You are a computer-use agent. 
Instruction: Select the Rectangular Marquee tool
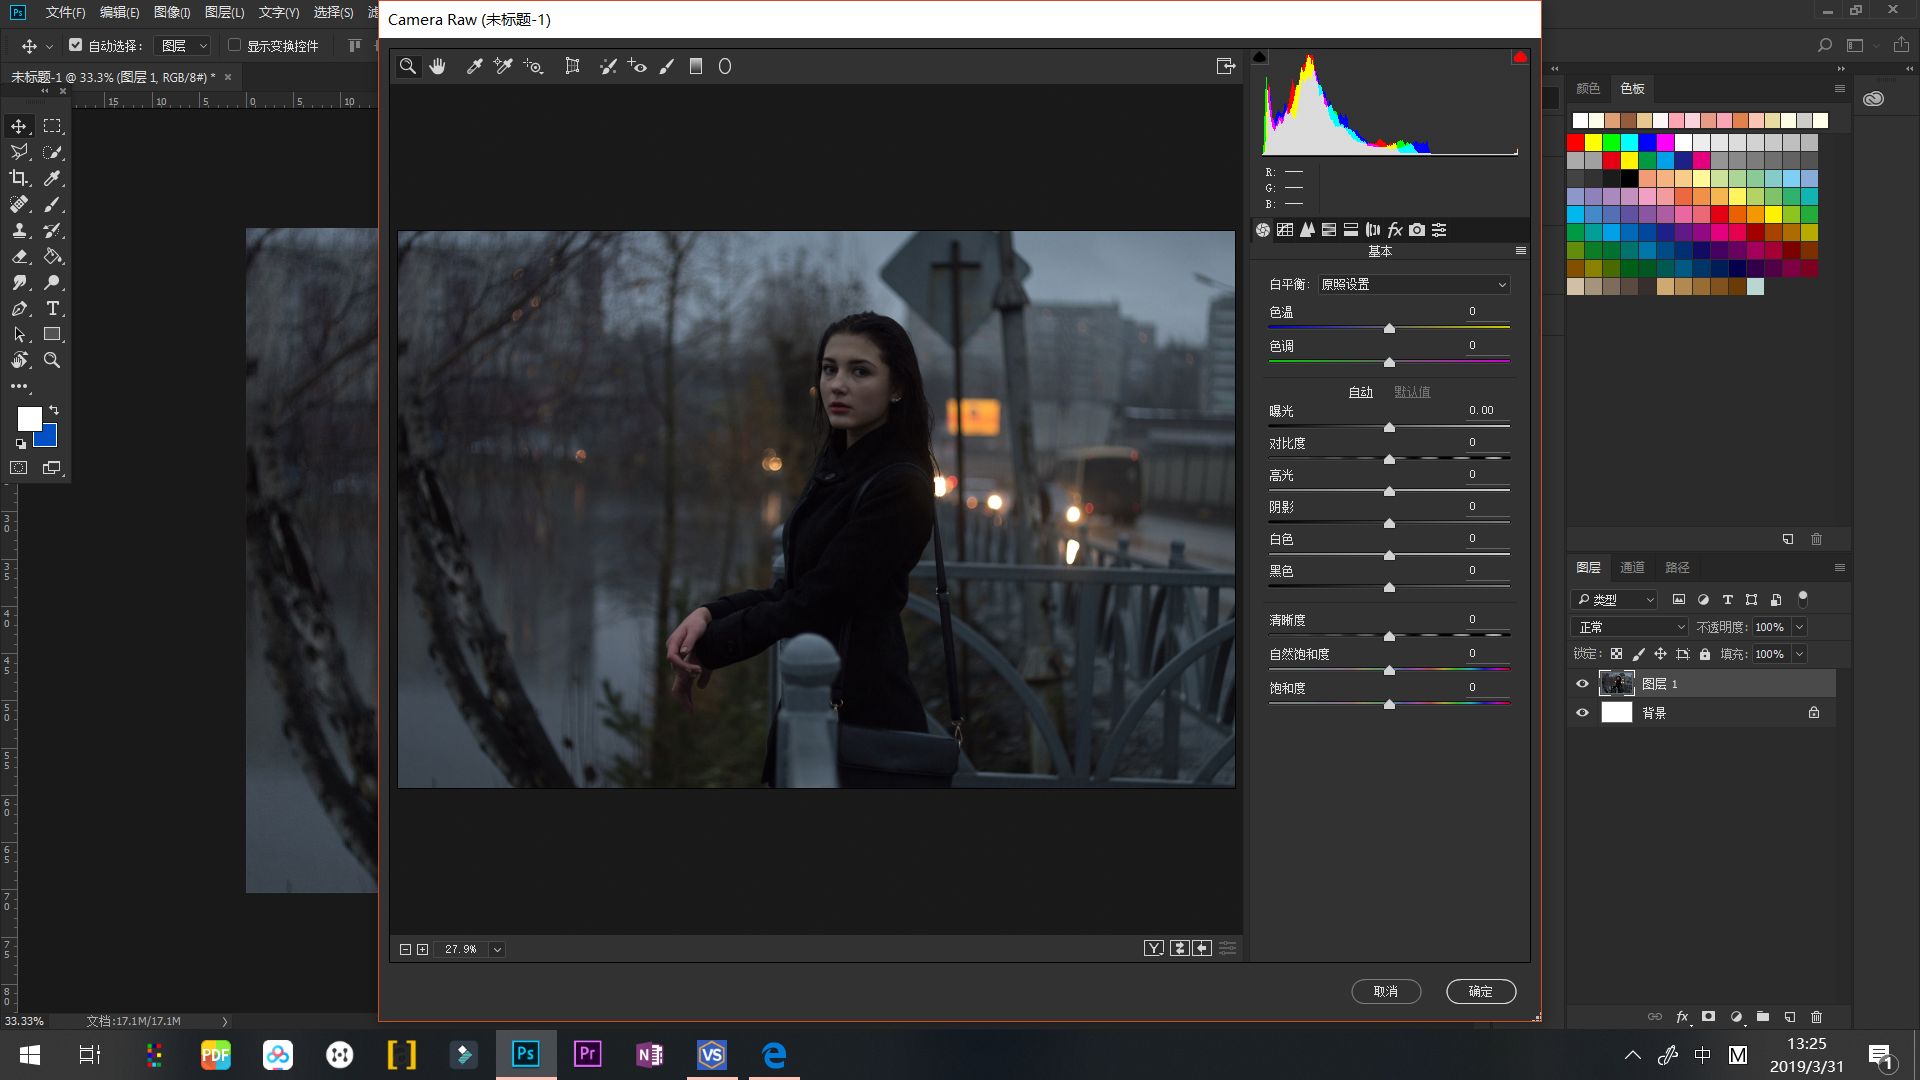[x=53, y=126]
